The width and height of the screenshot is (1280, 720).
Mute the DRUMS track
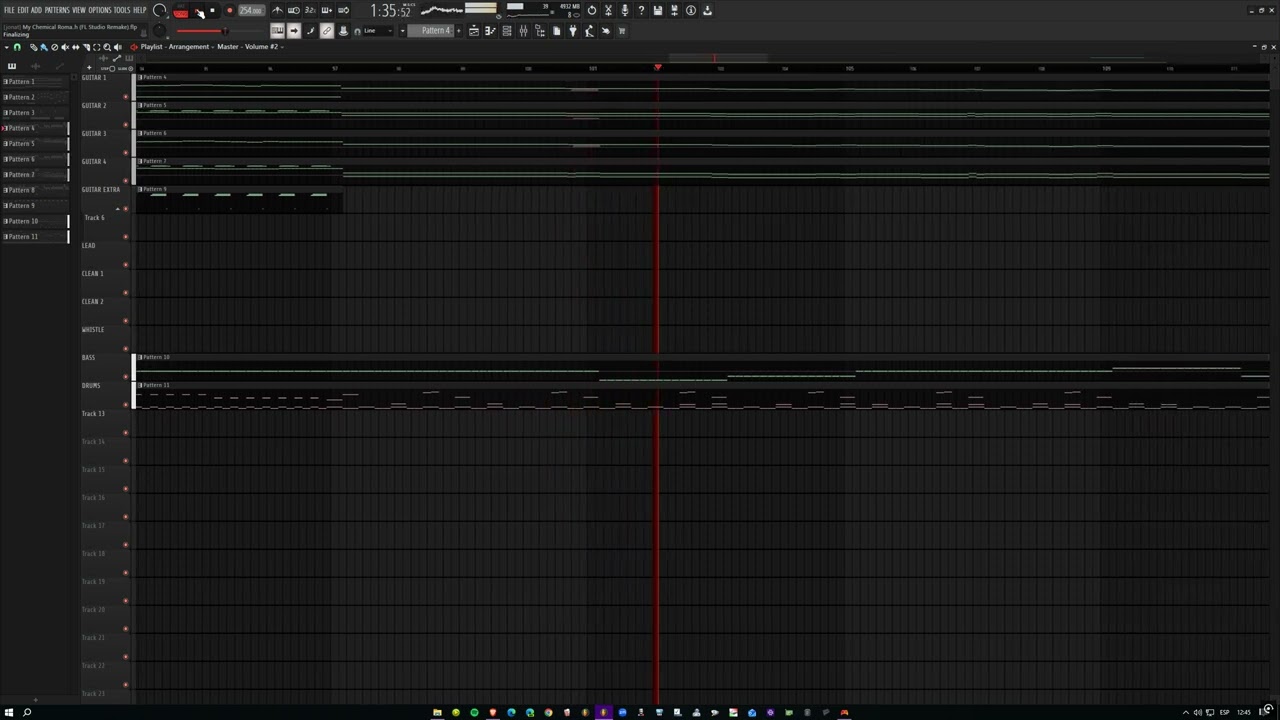[125, 404]
